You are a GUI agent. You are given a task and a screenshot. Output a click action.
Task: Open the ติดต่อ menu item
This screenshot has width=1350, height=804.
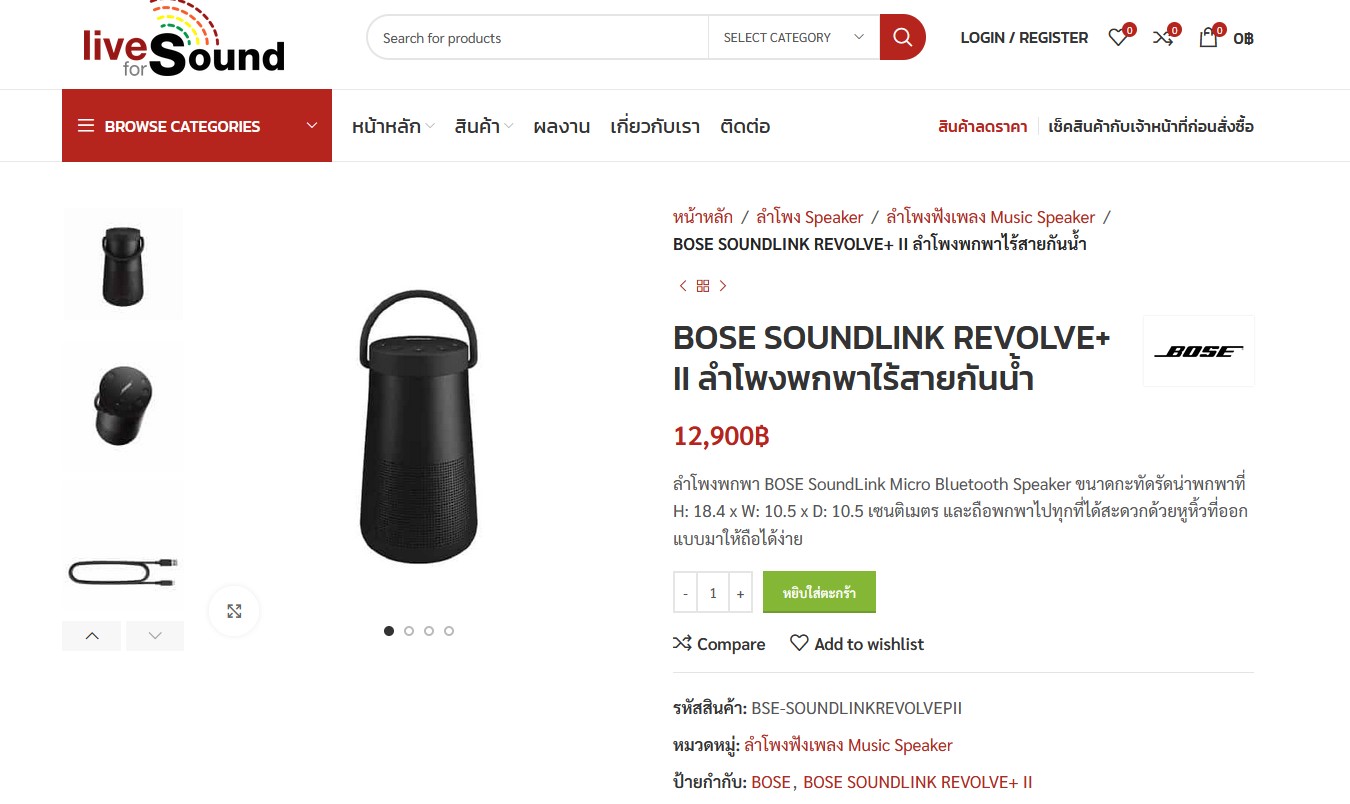click(x=745, y=127)
